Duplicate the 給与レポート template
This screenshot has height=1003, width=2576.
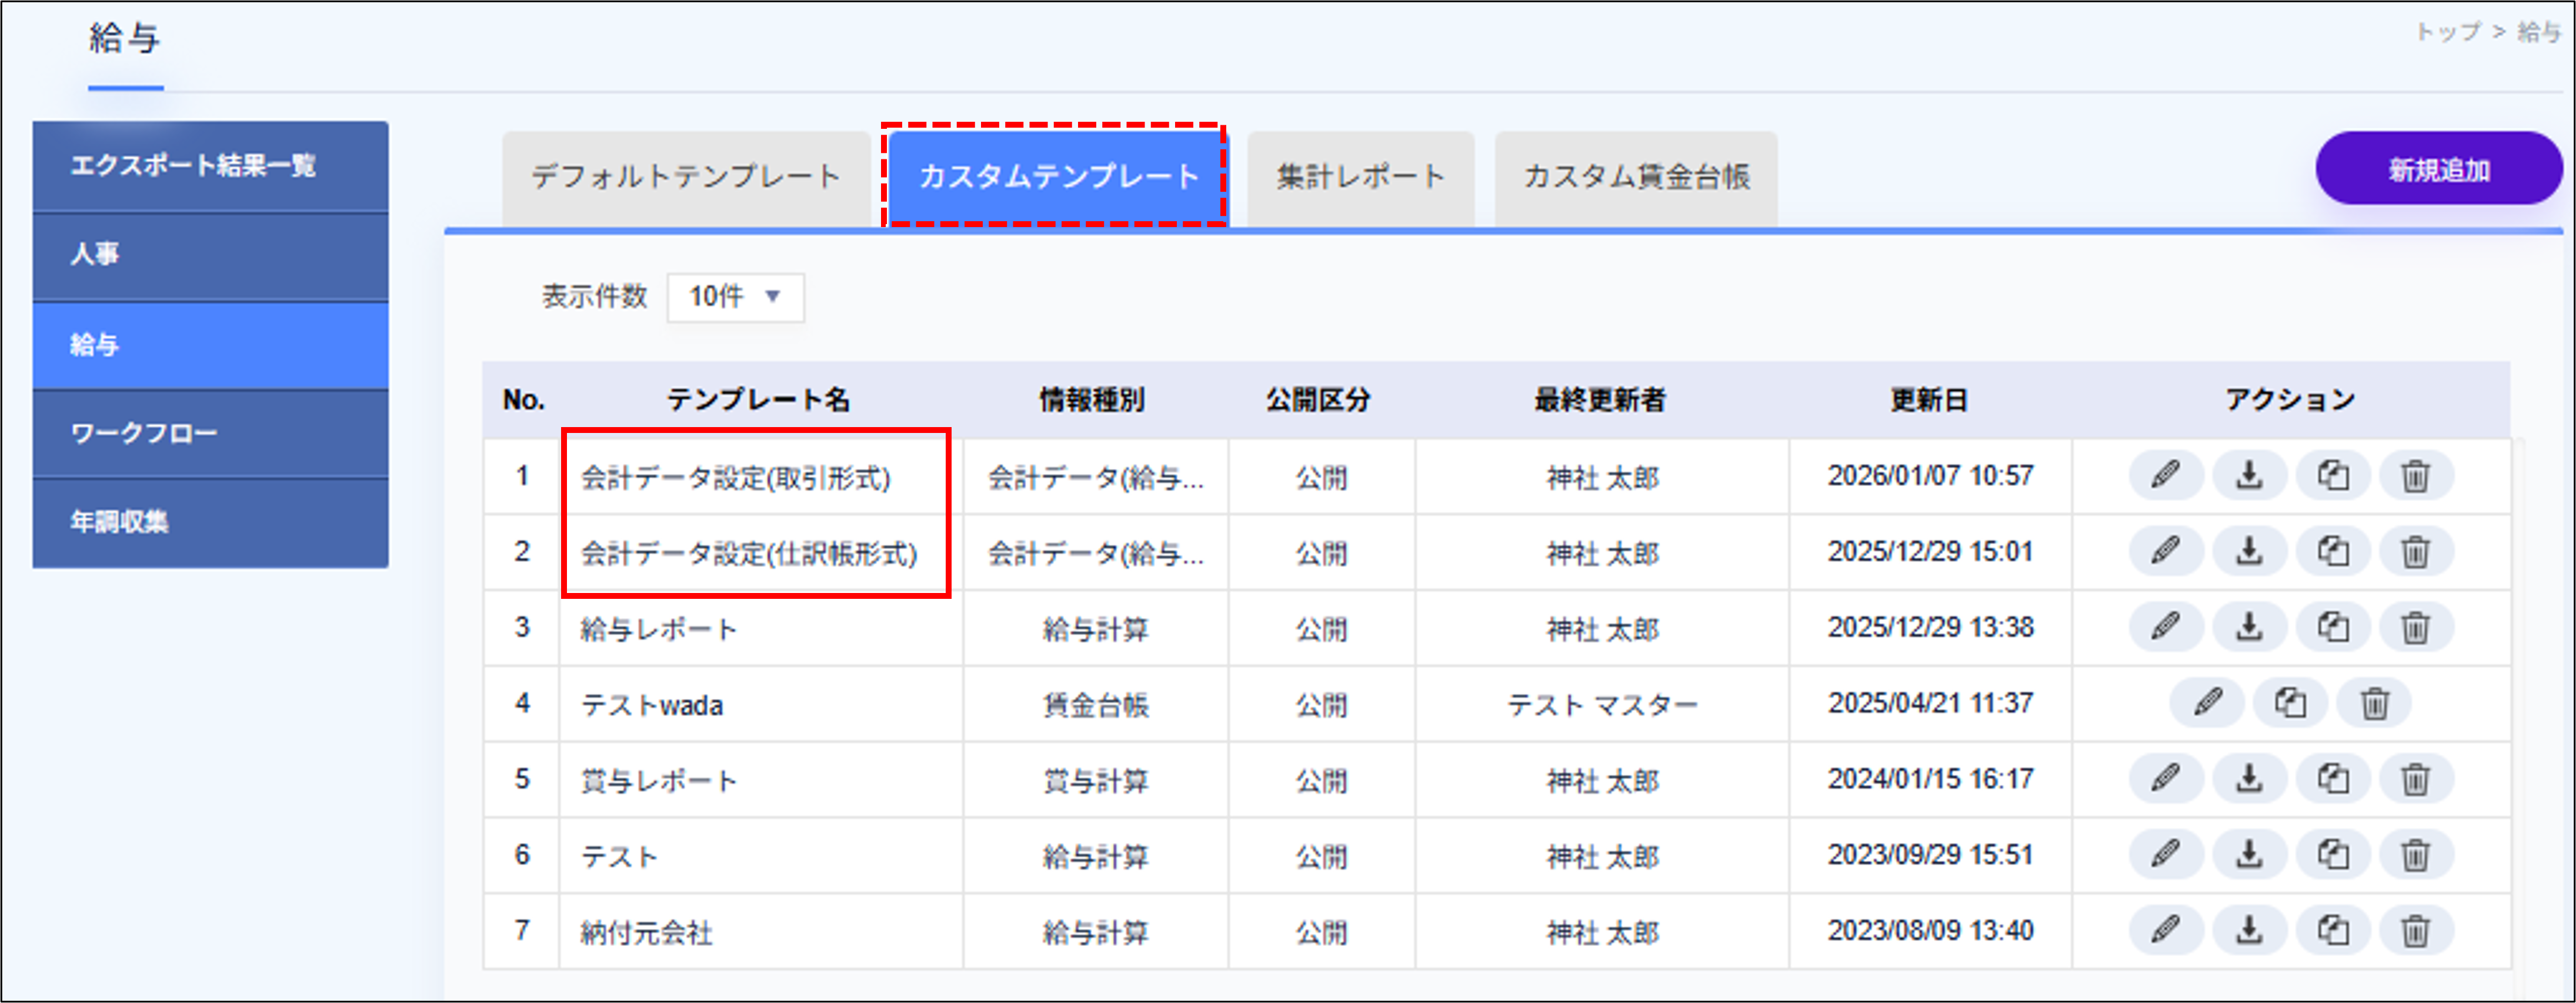2333,629
